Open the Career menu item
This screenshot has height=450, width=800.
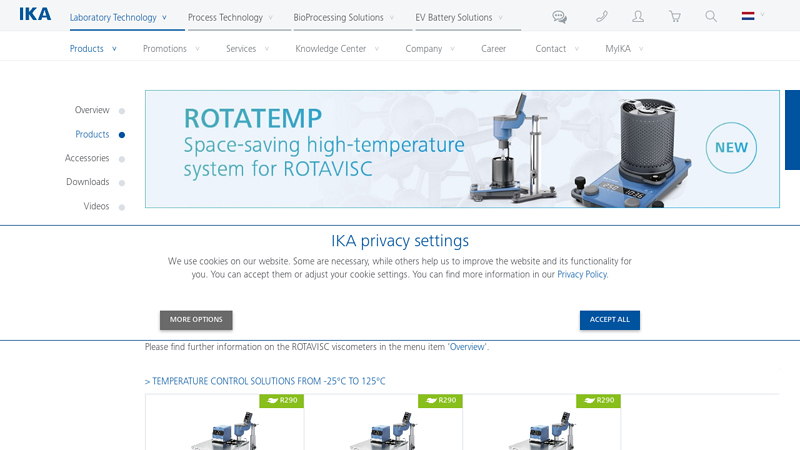click(x=493, y=48)
